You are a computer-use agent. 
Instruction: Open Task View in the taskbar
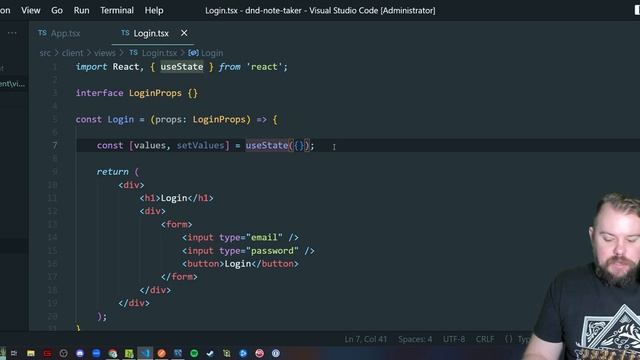click(14, 353)
